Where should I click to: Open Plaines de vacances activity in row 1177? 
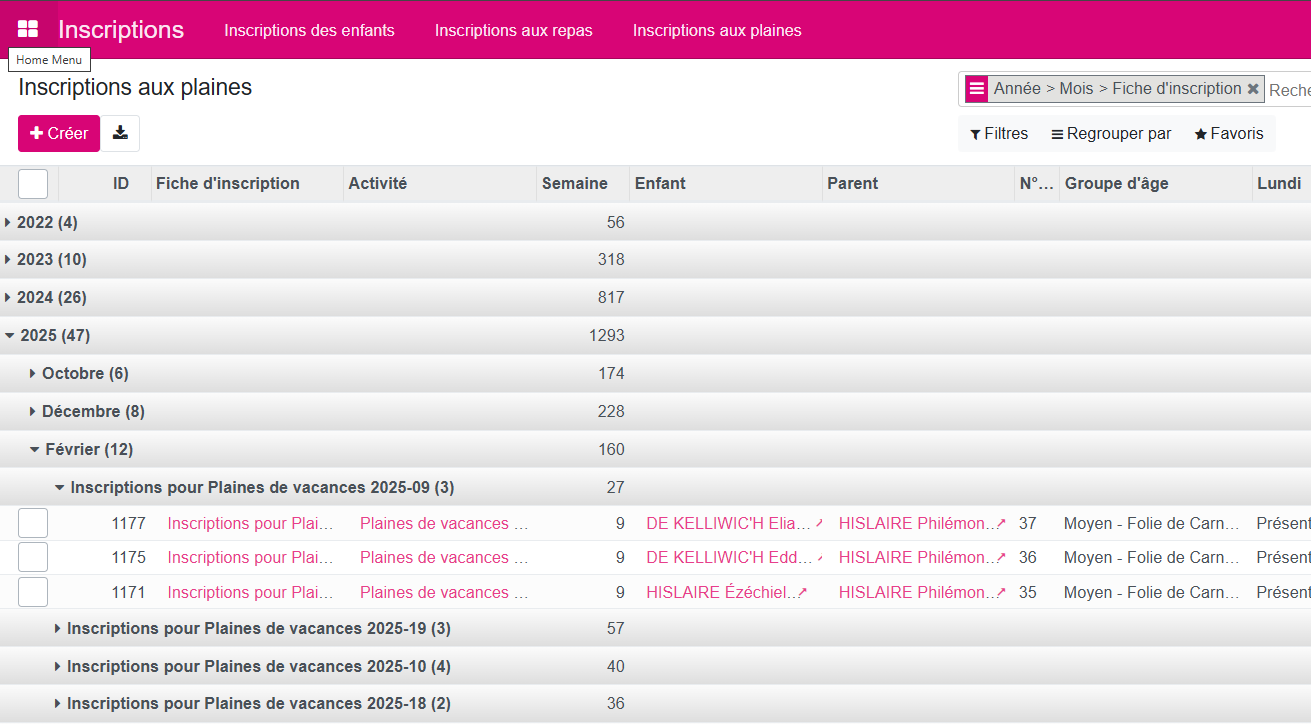pyautogui.click(x=443, y=523)
